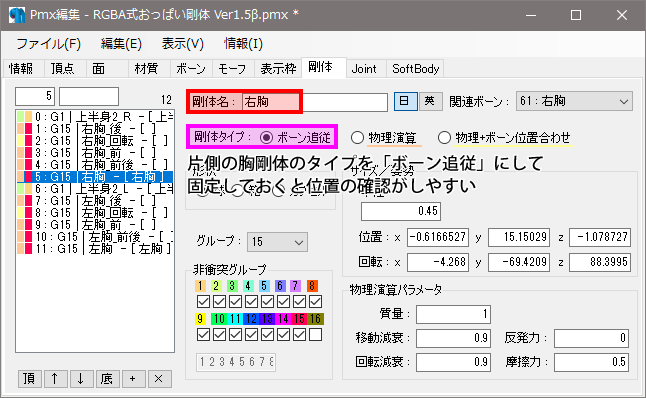Screen dimensions: 646x398
Task: Select list row 9 : G15 左胸_前
Action: coord(95,225)
